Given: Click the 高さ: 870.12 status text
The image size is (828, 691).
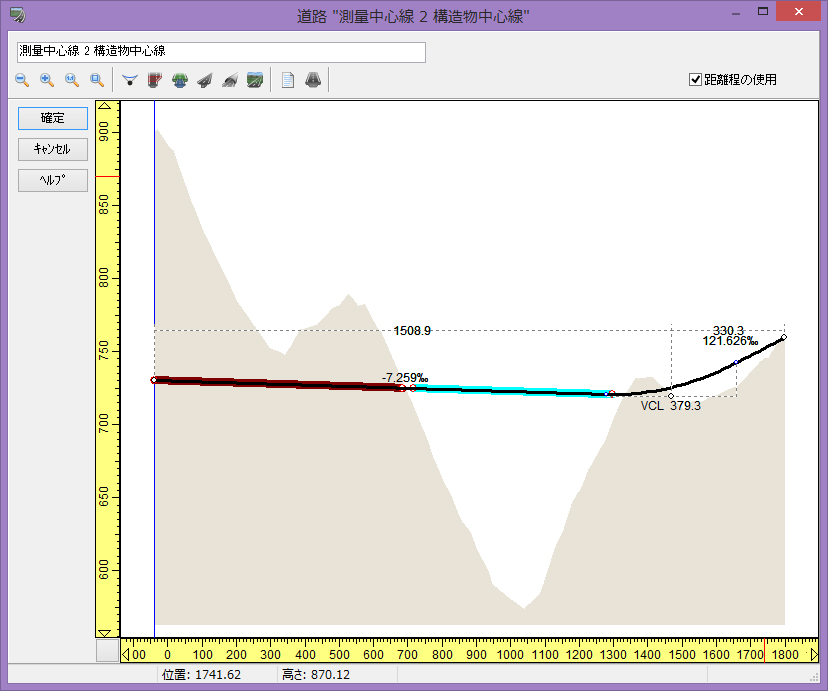Looking at the screenshot, I should pos(316,675).
